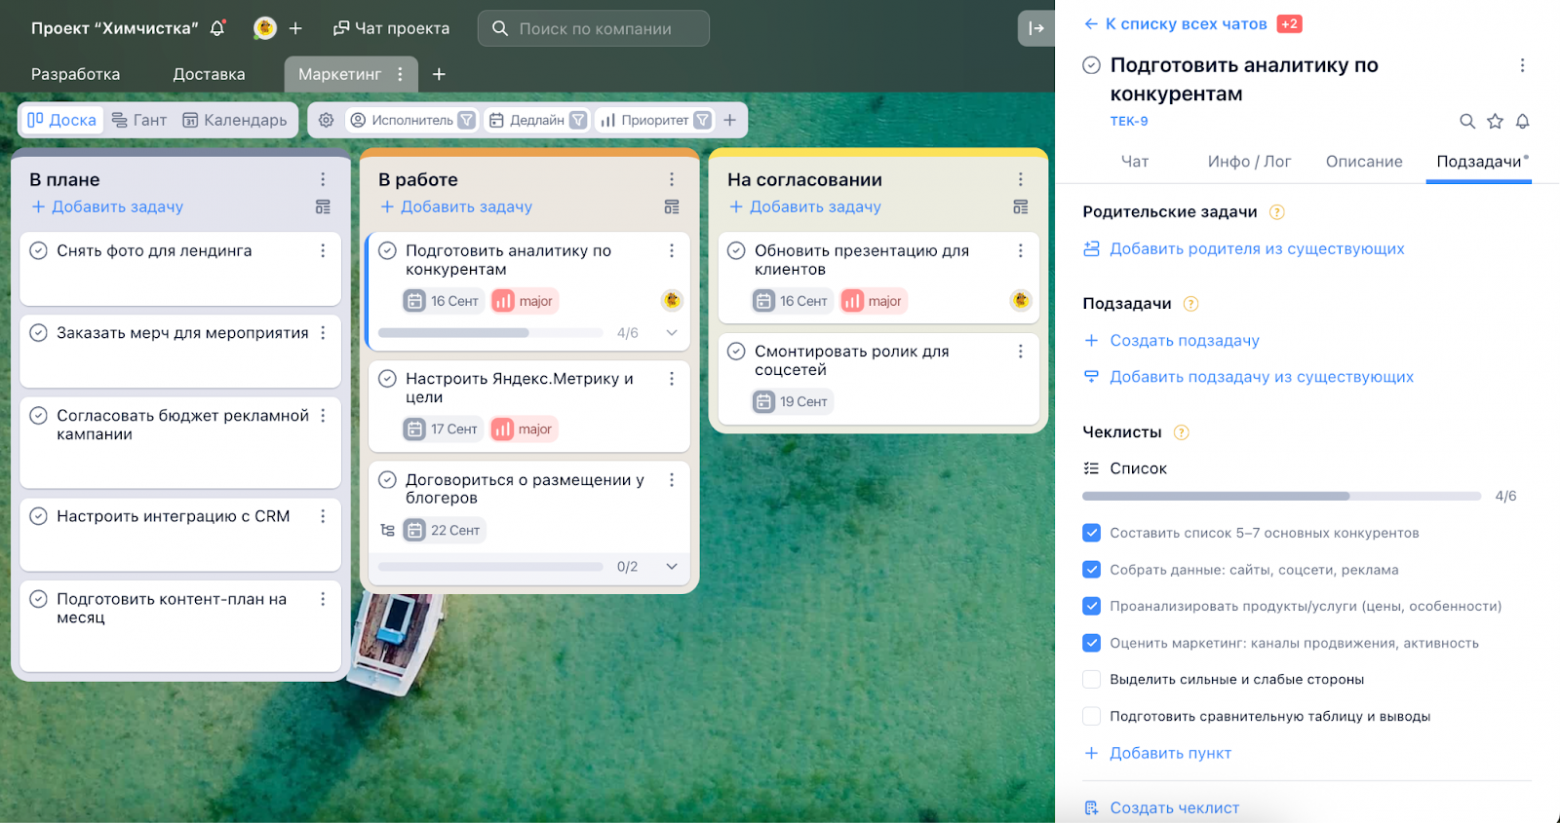Click column layout icon in "В плане"

pos(322,207)
